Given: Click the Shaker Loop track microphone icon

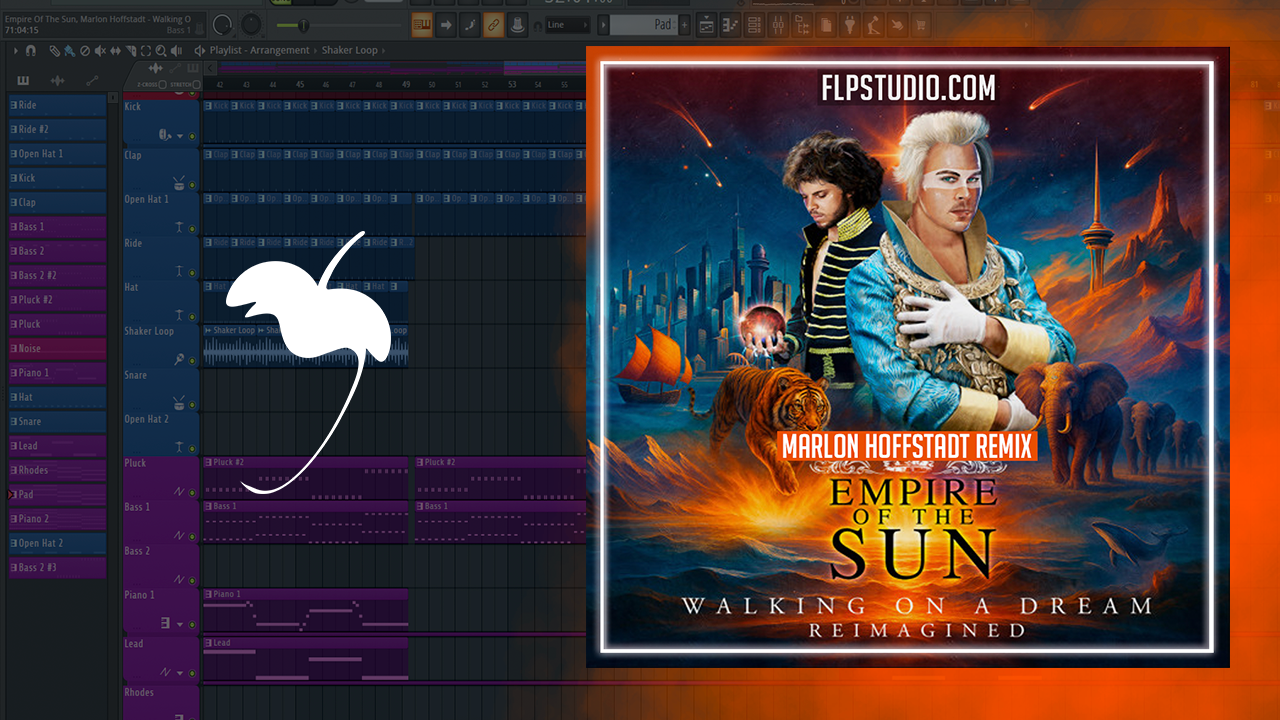Looking at the screenshot, I should [x=179, y=359].
